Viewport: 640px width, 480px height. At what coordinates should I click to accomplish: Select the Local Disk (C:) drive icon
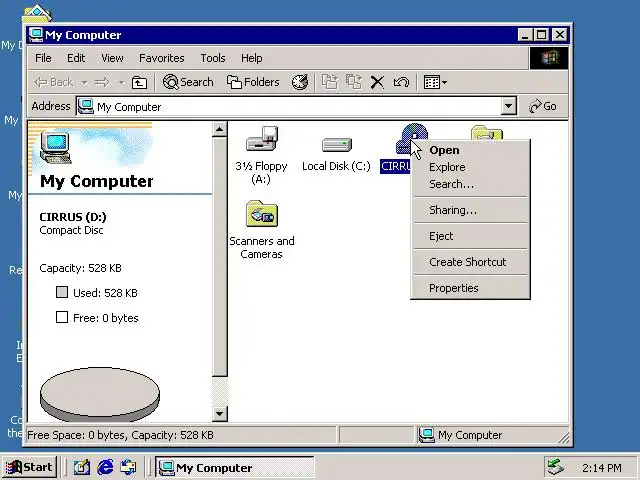pyautogui.click(x=337, y=144)
